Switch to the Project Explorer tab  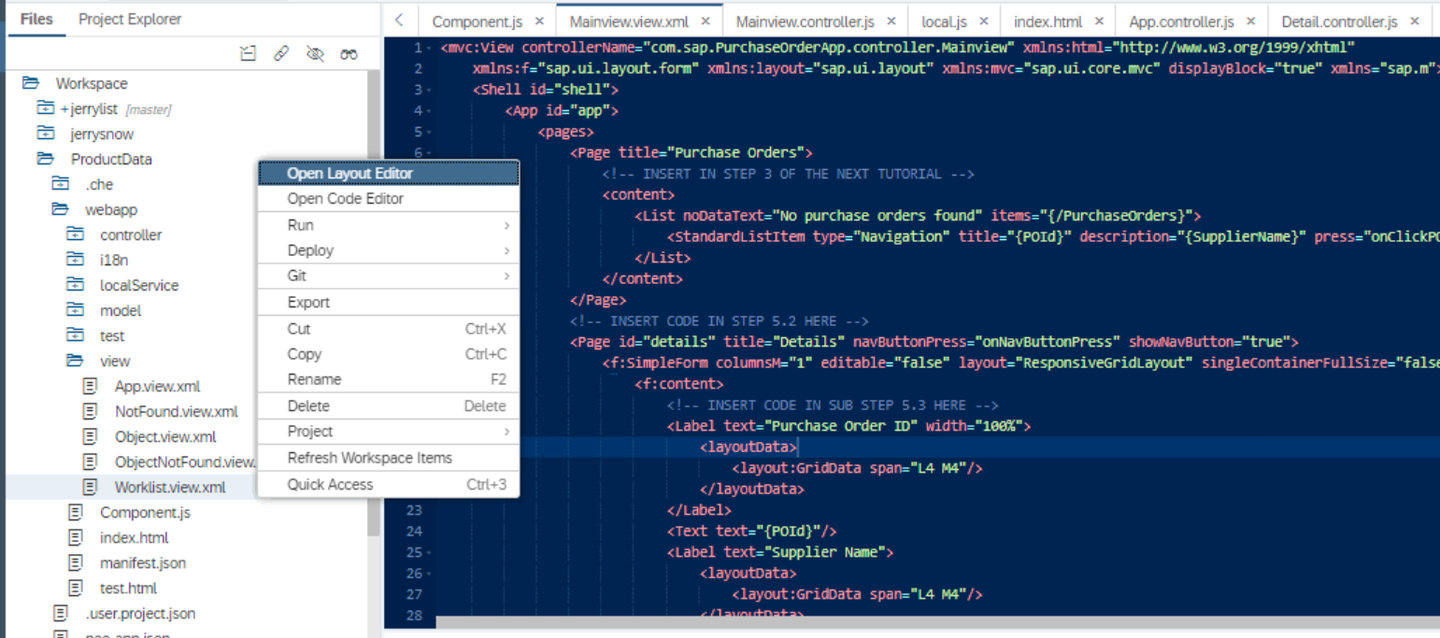click(130, 19)
